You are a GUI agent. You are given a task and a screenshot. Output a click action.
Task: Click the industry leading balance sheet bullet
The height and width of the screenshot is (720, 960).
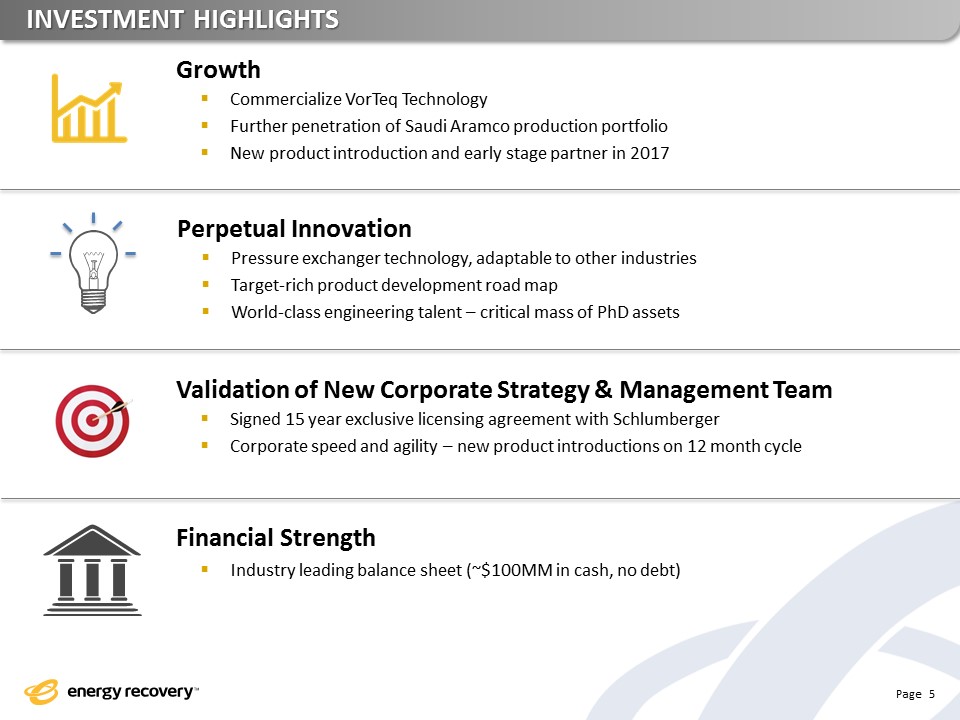(x=455, y=570)
